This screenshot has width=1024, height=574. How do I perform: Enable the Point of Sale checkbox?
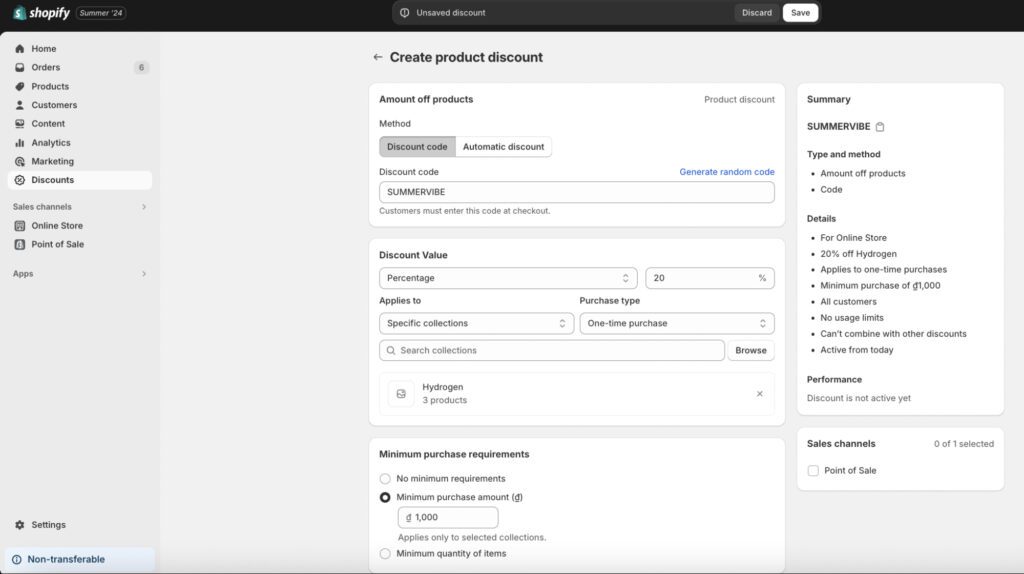pyautogui.click(x=813, y=471)
